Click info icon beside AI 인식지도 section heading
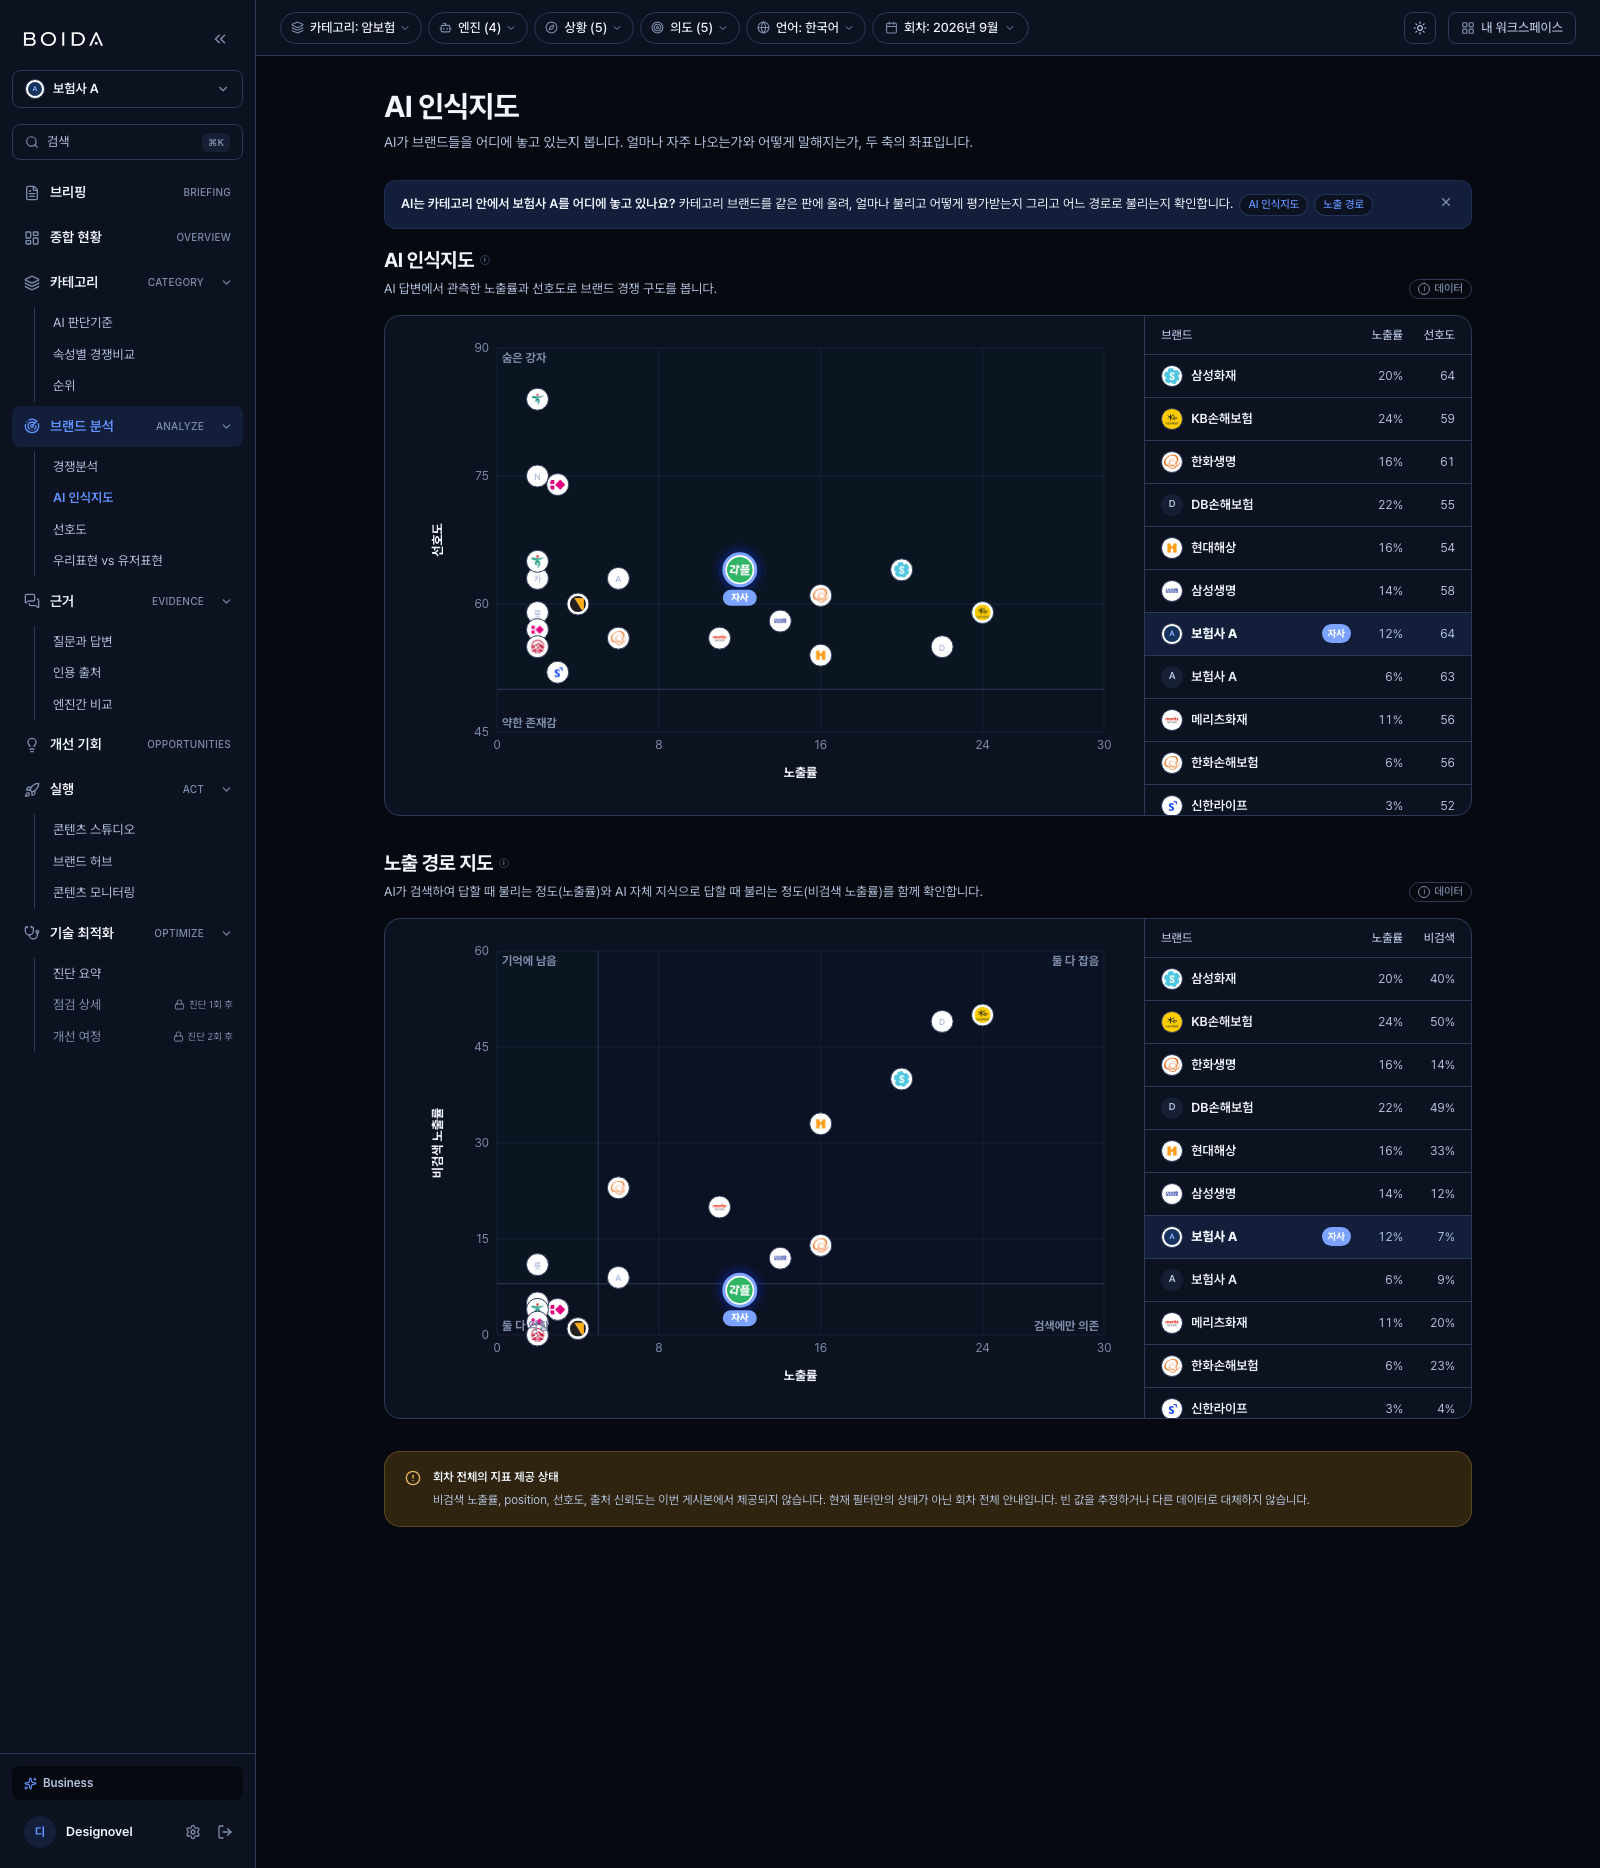 485,260
